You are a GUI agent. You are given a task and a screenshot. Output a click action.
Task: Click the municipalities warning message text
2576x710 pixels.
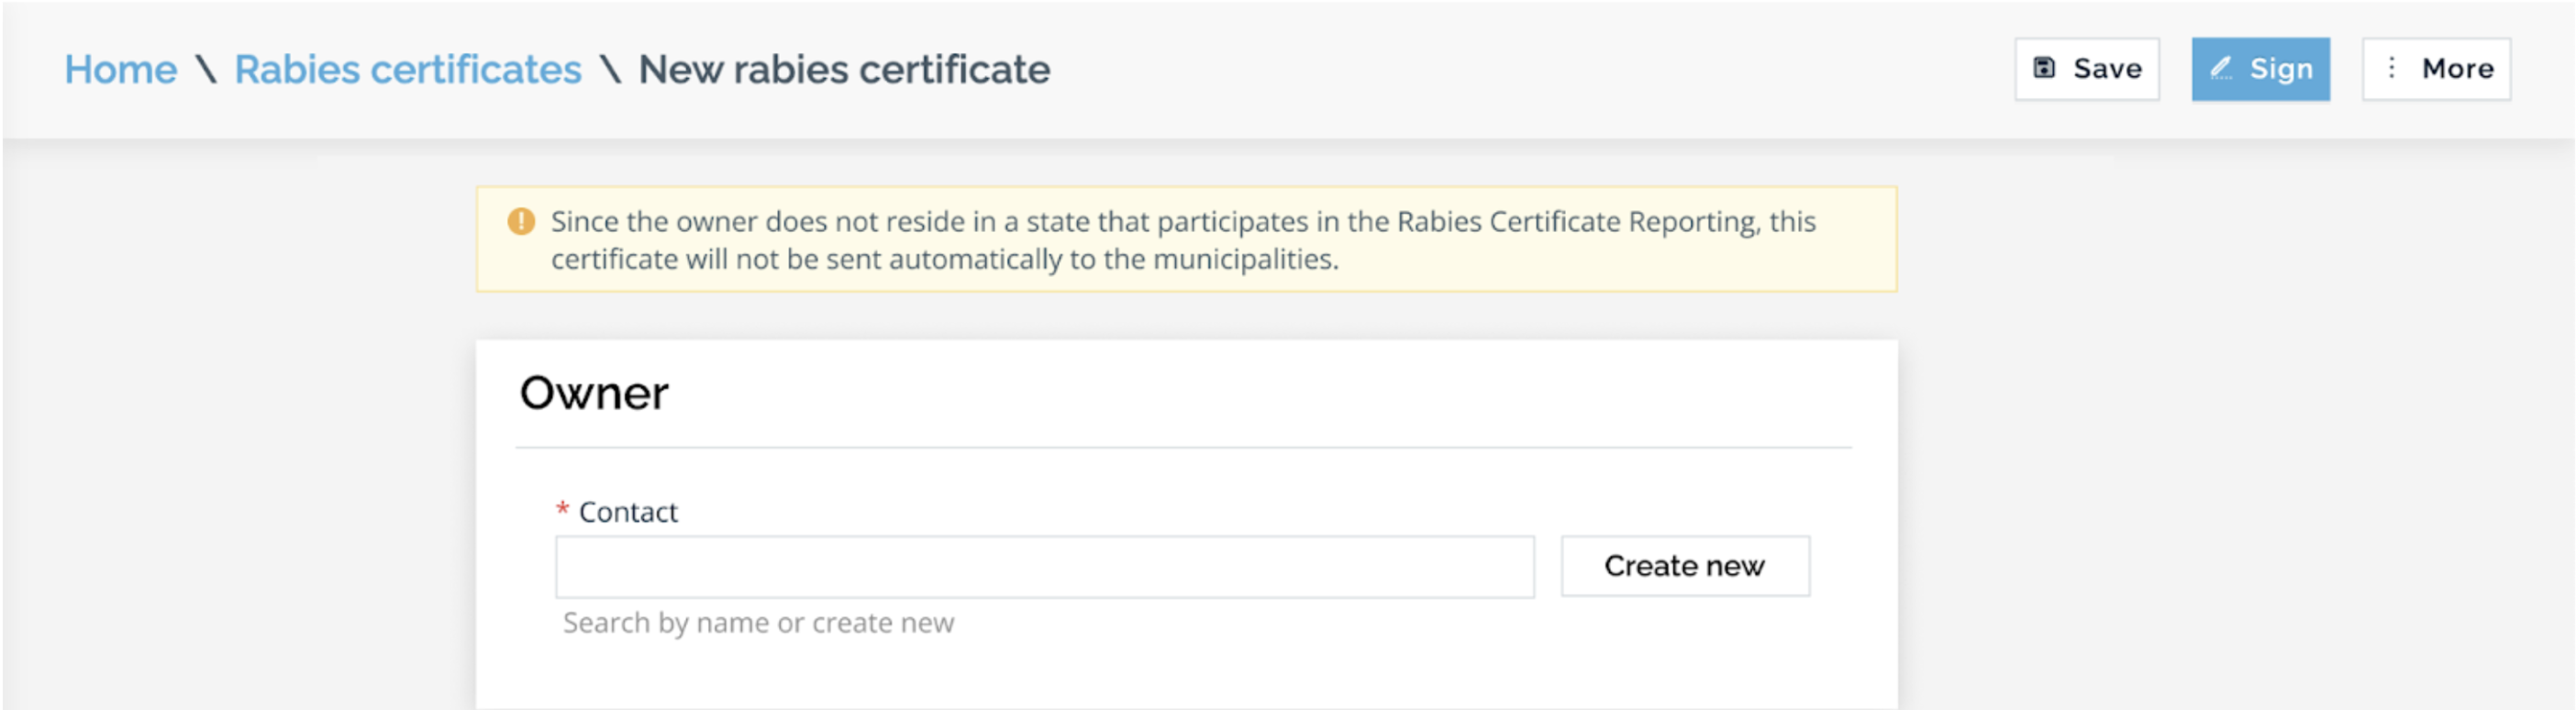[x=1183, y=240]
